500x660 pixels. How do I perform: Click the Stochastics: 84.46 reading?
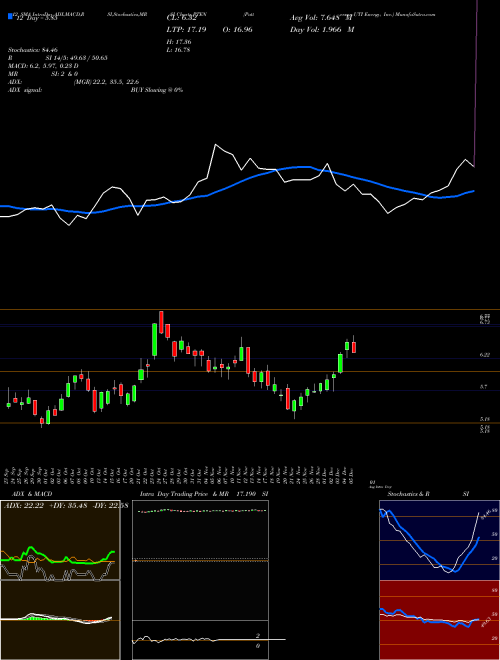coord(33,50)
